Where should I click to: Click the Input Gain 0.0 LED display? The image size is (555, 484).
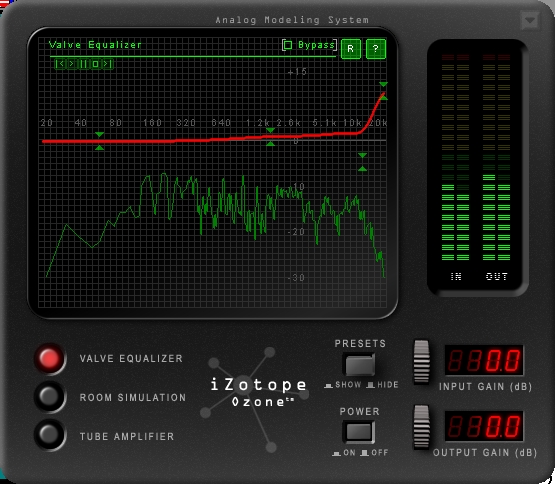click(484, 360)
